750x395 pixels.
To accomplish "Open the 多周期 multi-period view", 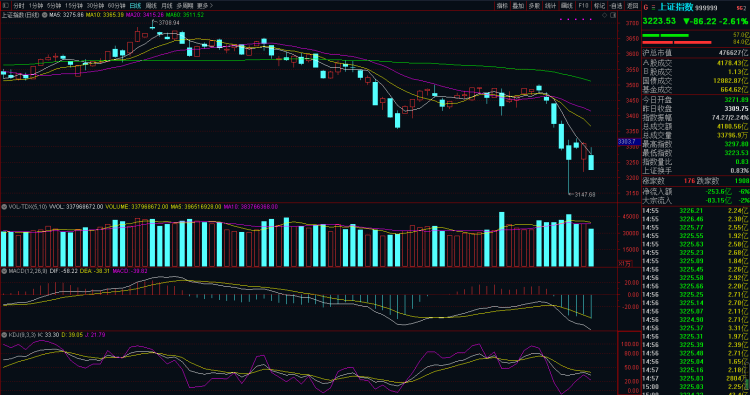I will [x=185, y=6].
